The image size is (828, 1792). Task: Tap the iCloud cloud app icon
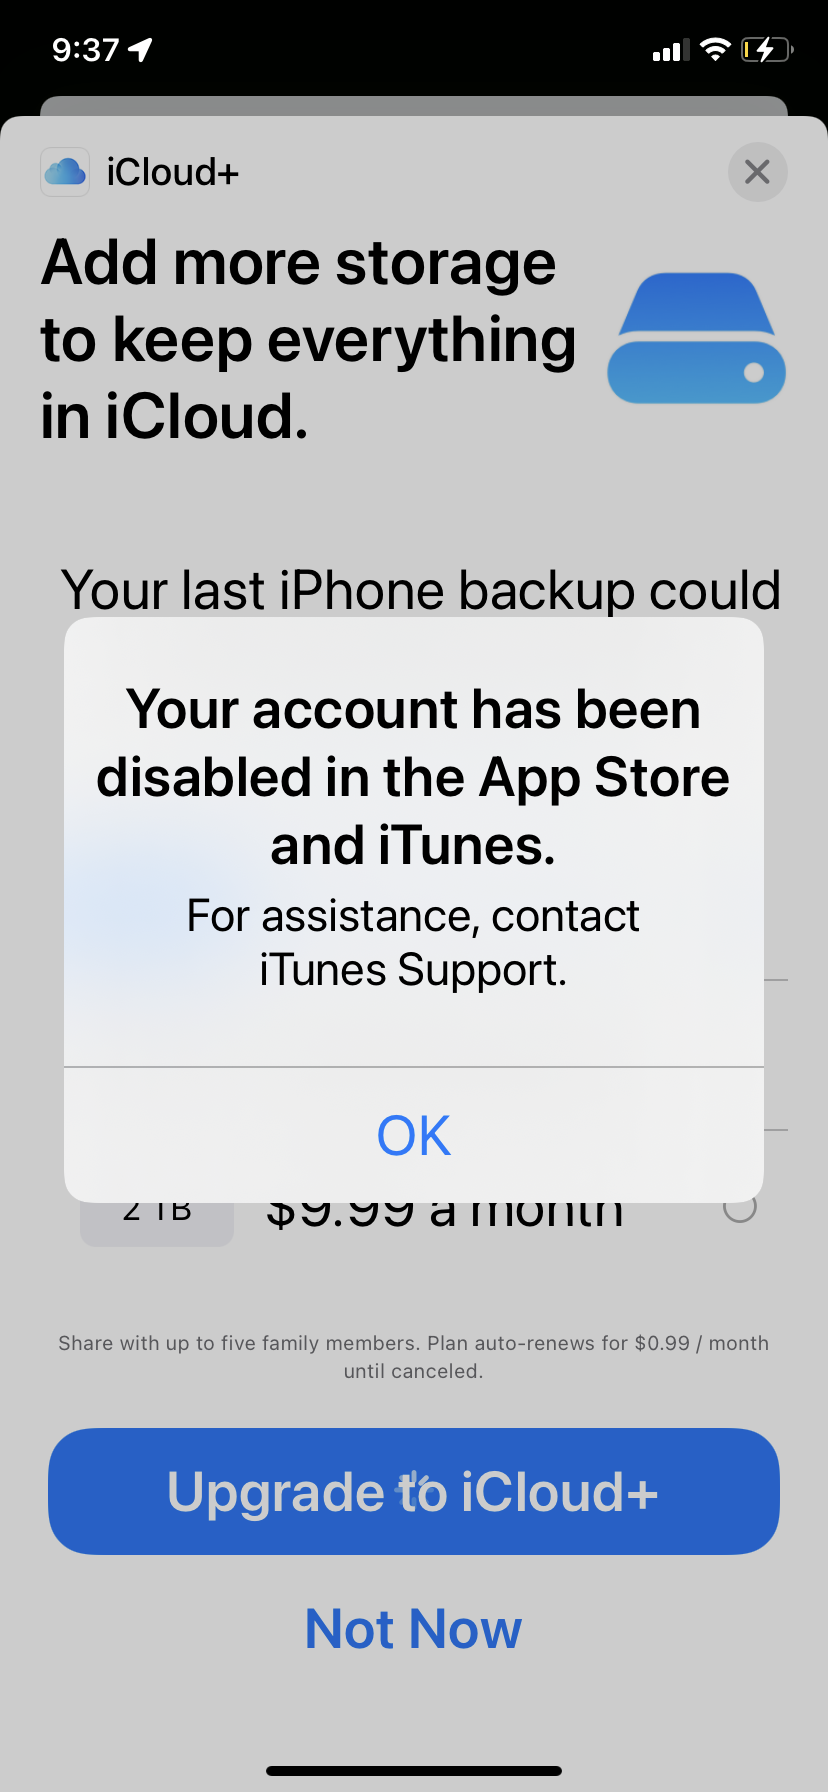65,172
